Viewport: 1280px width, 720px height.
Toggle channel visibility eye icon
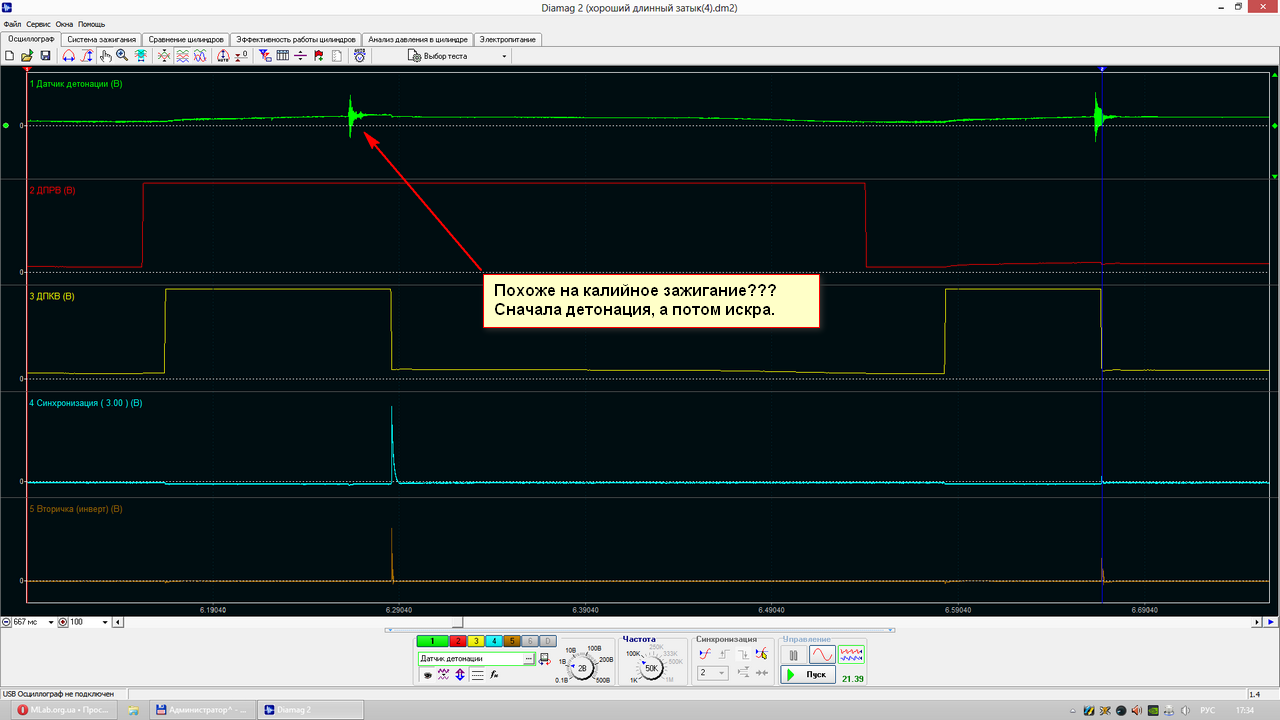coord(428,675)
